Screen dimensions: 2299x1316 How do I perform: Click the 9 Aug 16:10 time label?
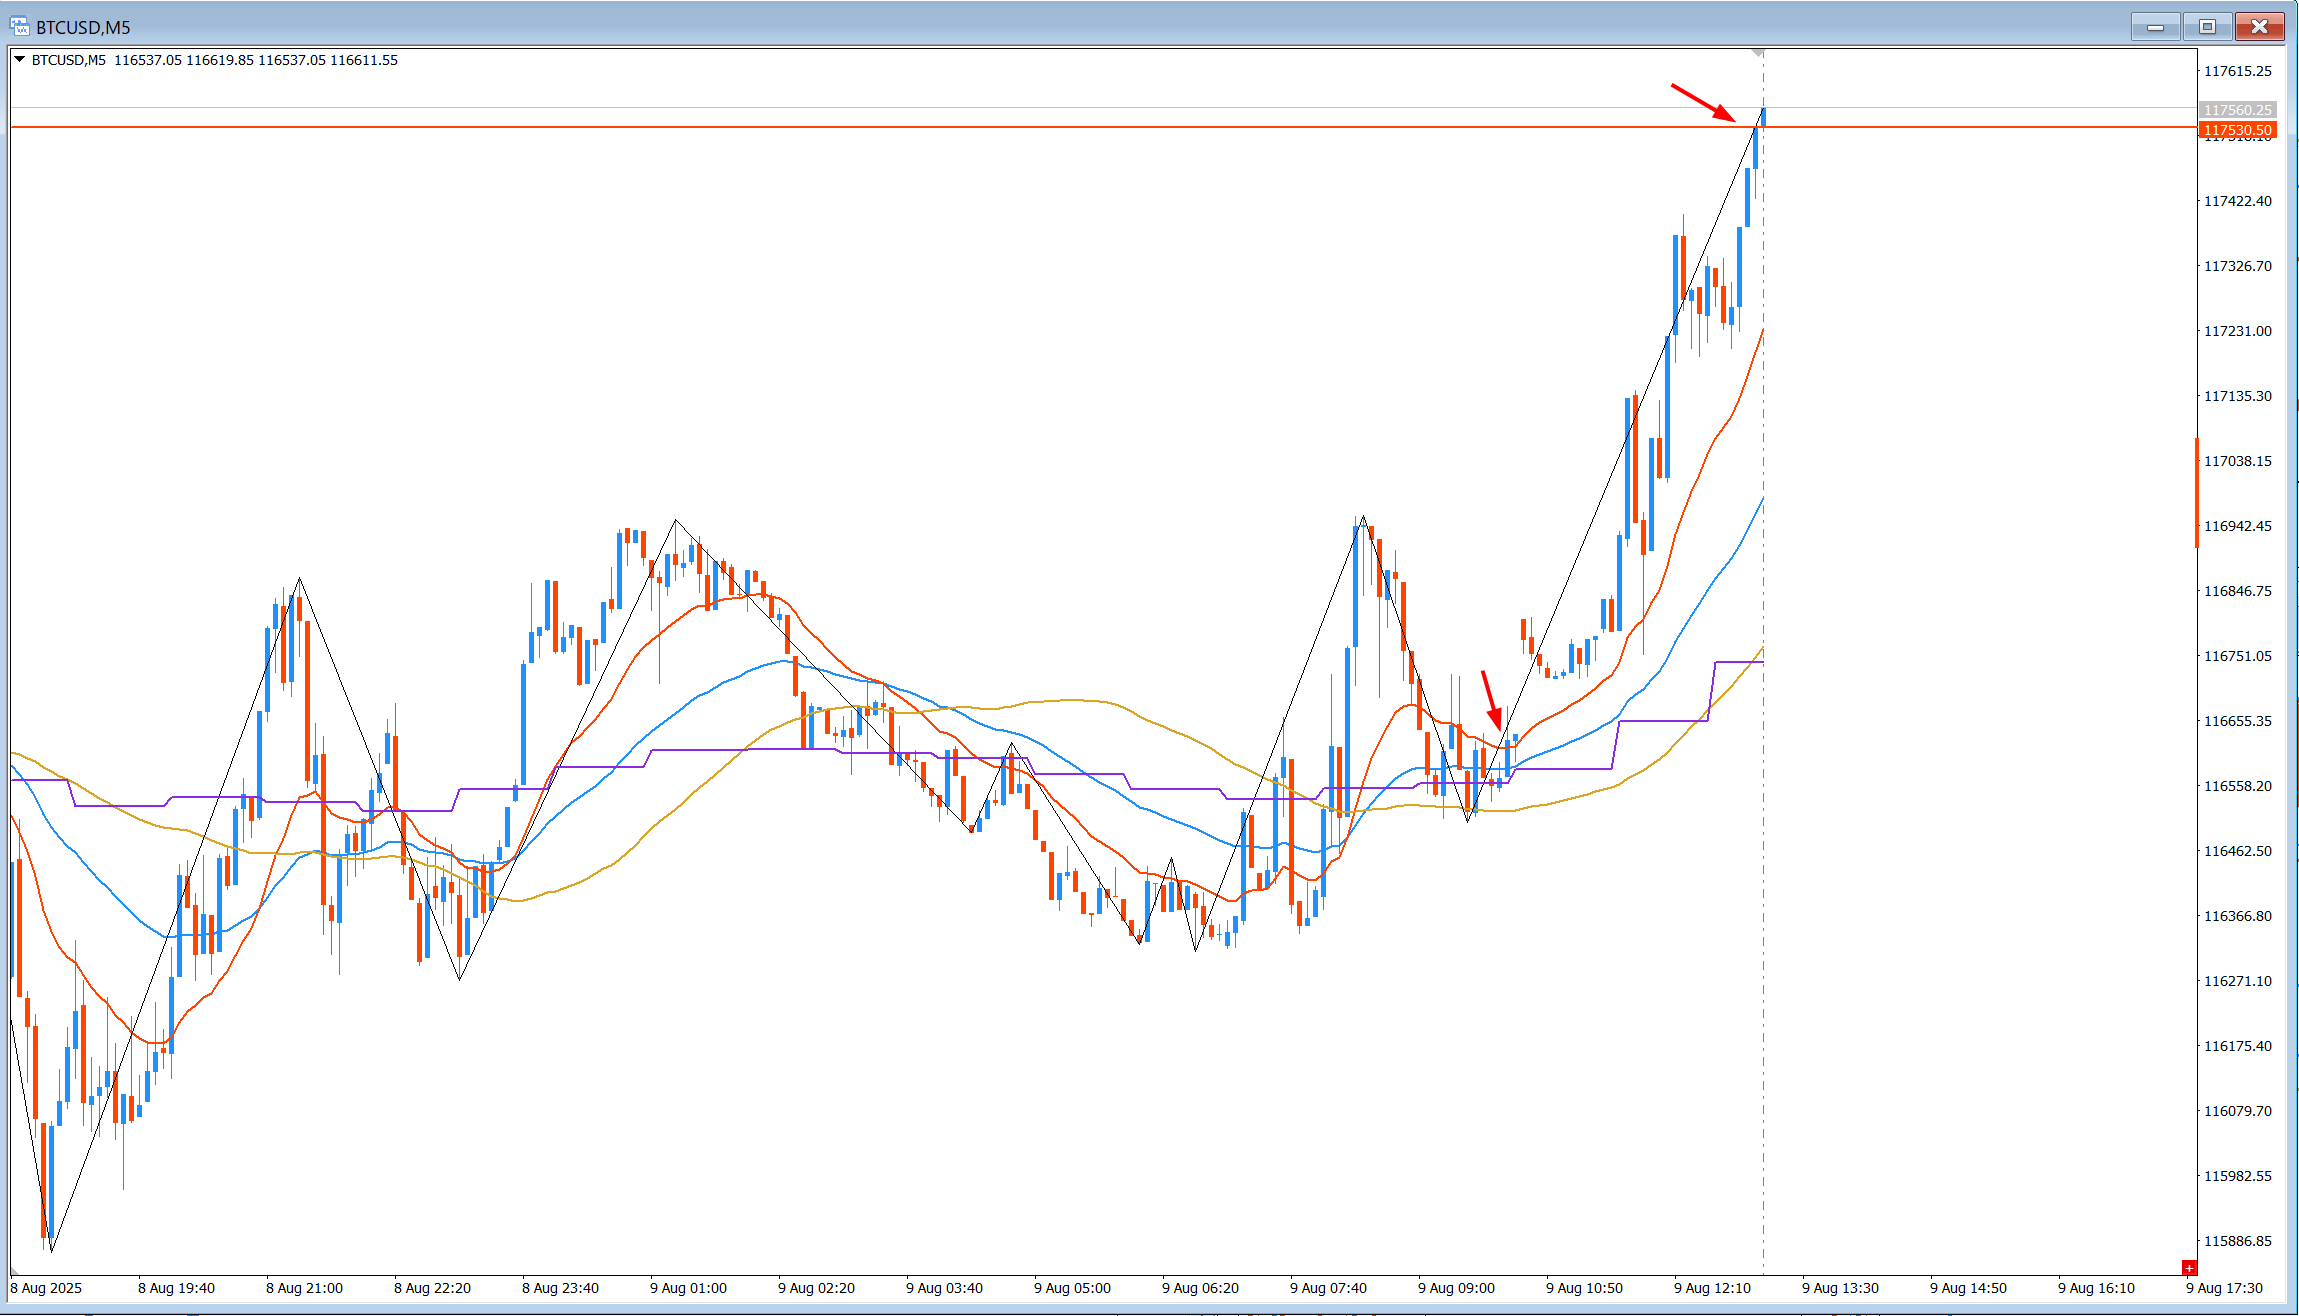(2096, 1288)
